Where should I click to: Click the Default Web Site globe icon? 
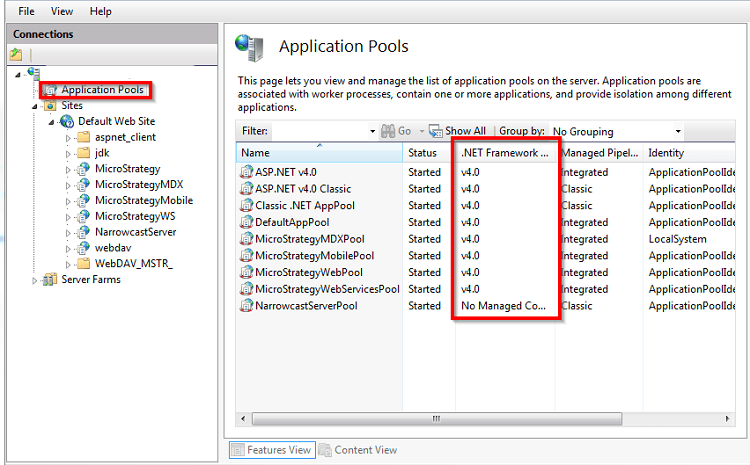click(x=67, y=121)
